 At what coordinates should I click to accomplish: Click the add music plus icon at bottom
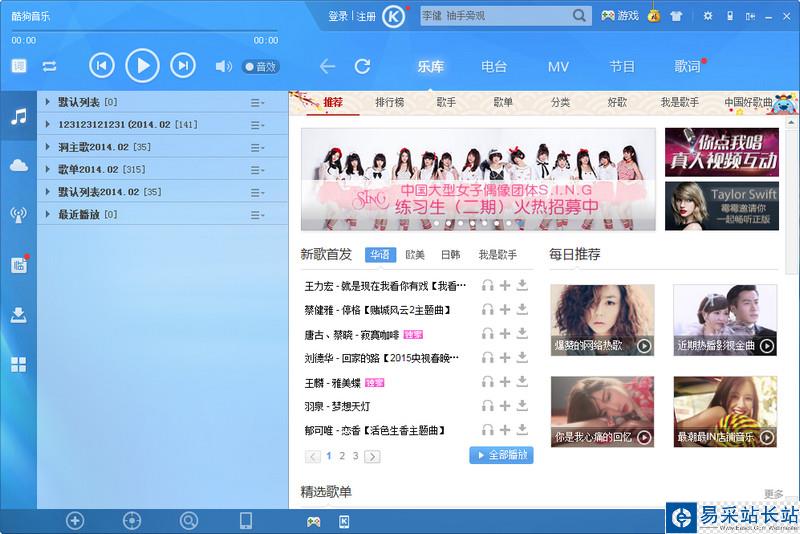[x=75, y=521]
